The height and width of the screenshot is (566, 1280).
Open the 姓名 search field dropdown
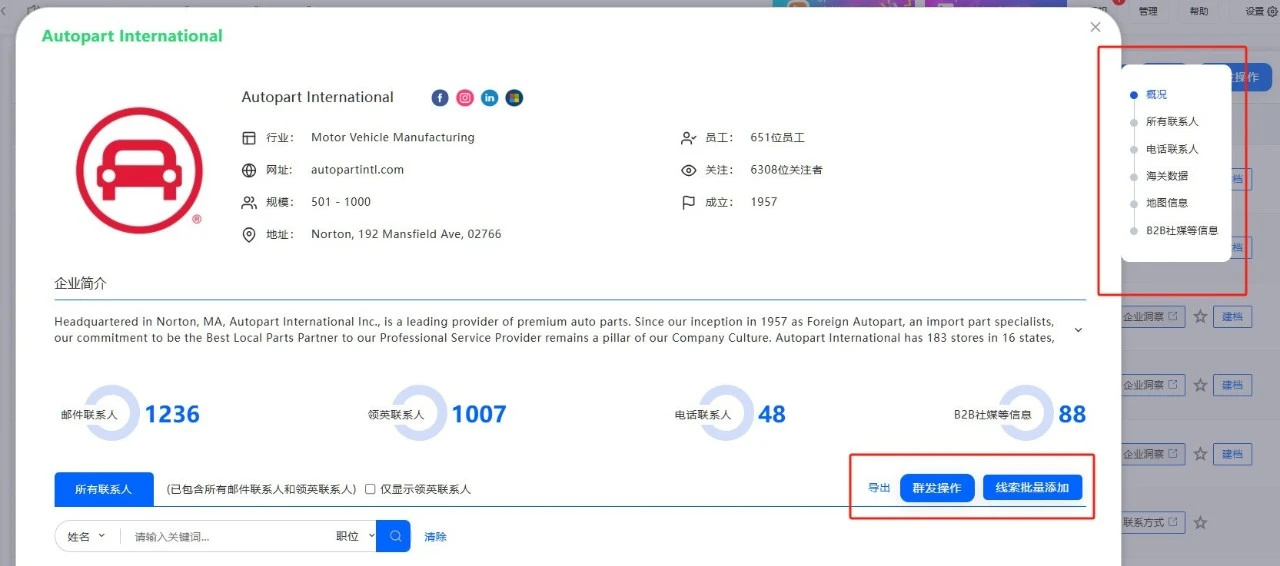tap(86, 537)
